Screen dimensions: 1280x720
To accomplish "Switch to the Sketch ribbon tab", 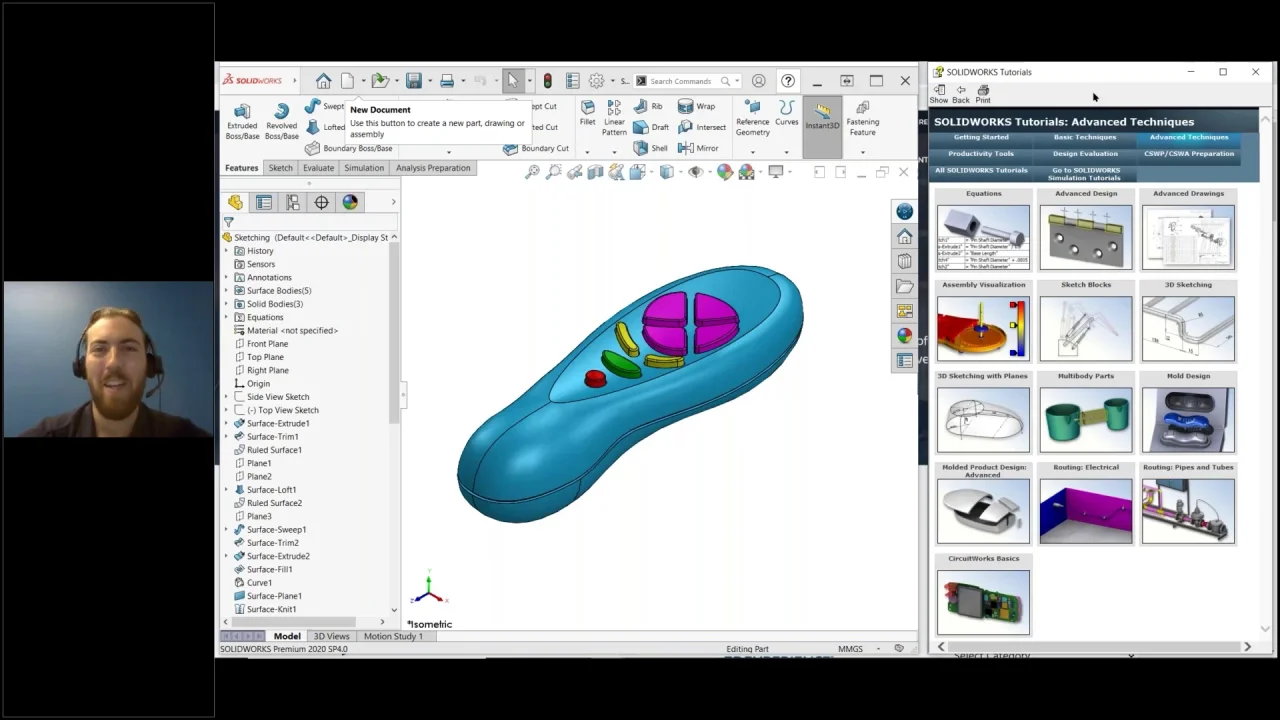I will pyautogui.click(x=280, y=168).
